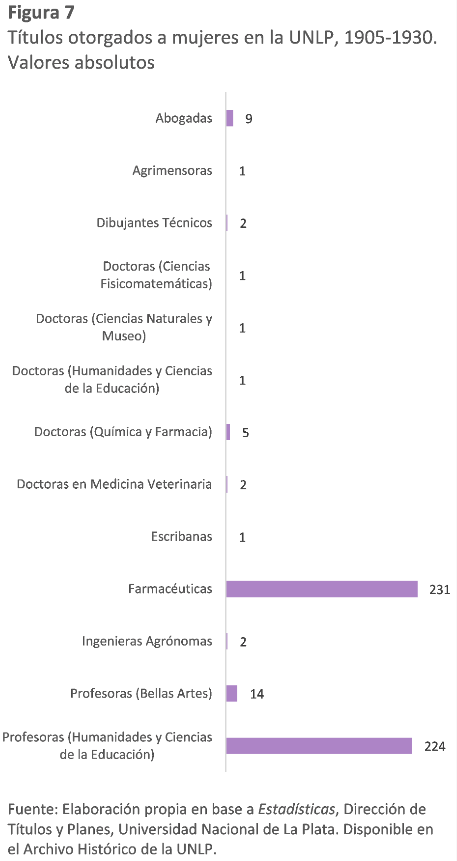Click the Farmacéuticas bar in the chart
Screen dimensions: 457x861
(x=322, y=589)
